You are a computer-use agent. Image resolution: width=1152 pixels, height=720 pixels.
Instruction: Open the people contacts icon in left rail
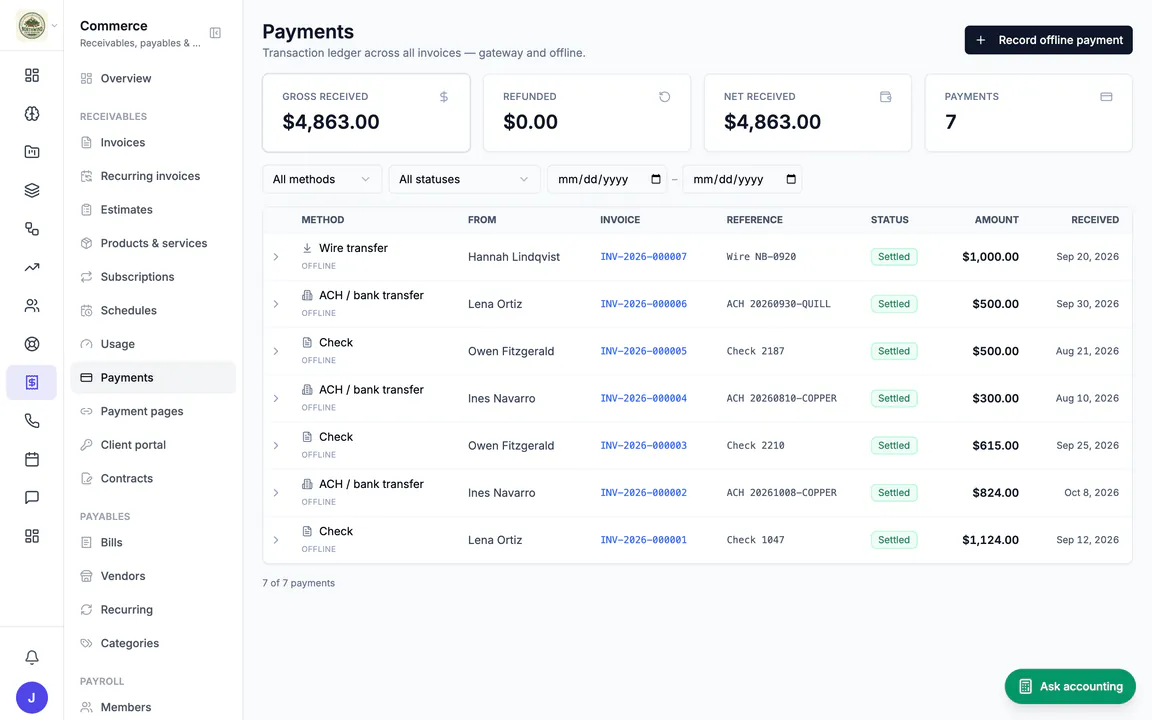coord(32,306)
